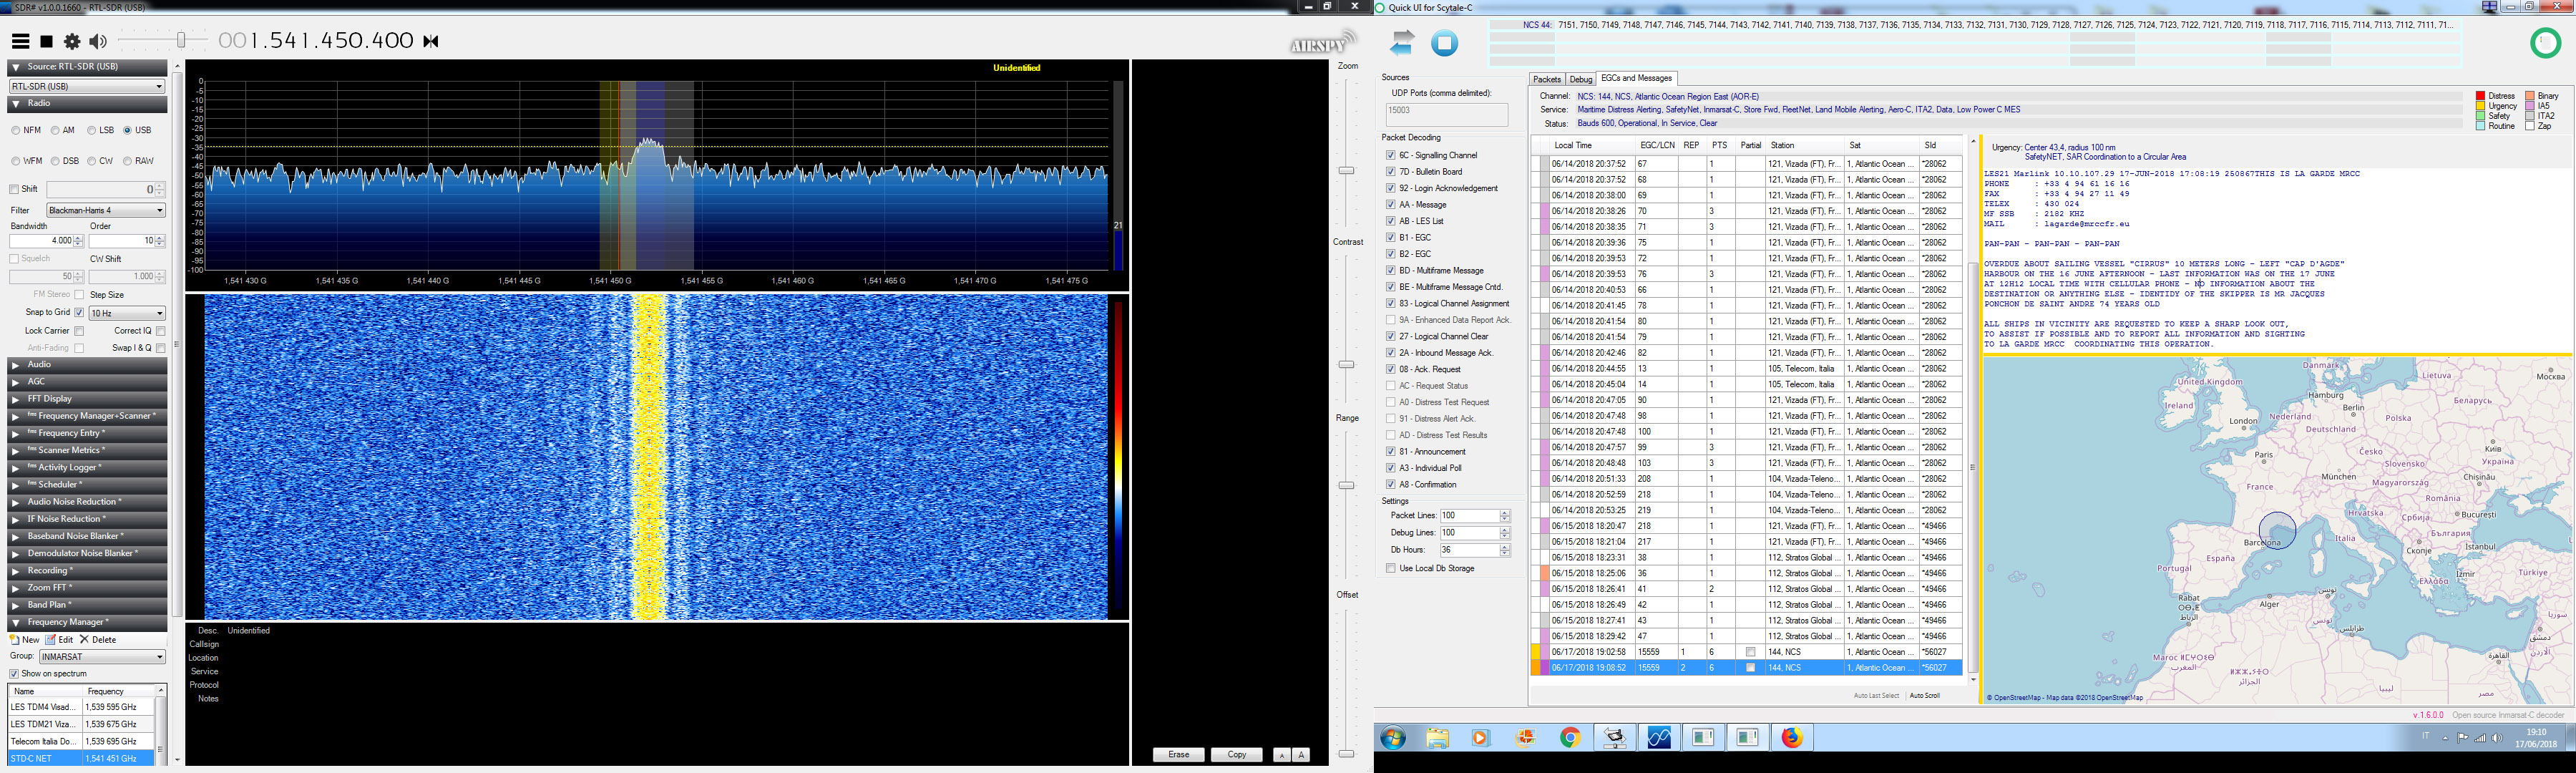Screen dimensions: 2576x773
Task: Click the green circle status indicator in Scytale-C
Action: 2545,43
